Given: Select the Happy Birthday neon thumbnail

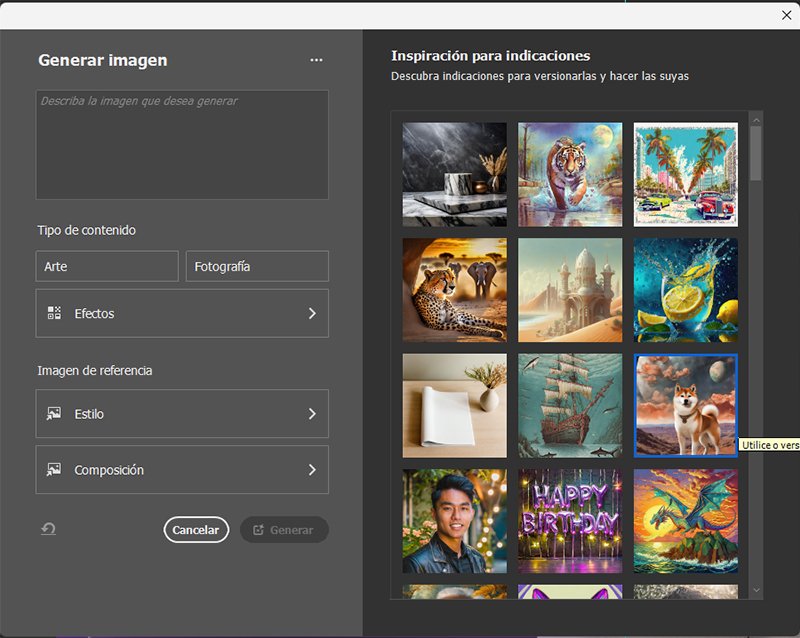Looking at the screenshot, I should pyautogui.click(x=569, y=520).
